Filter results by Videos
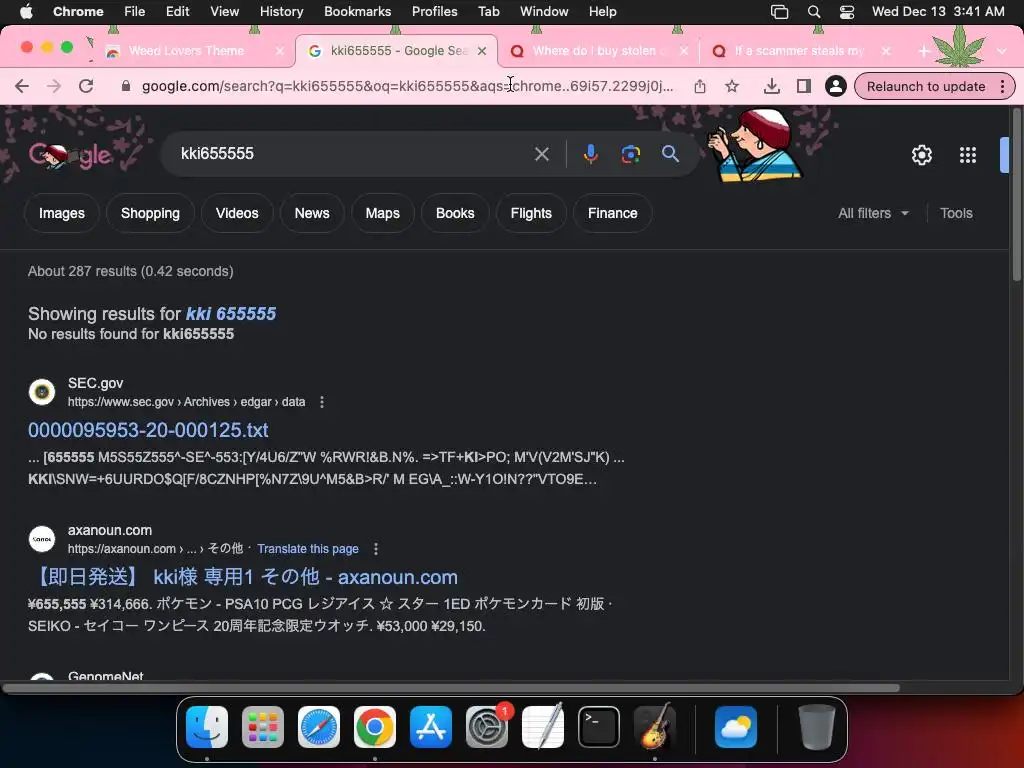The image size is (1024, 768). tap(237, 214)
